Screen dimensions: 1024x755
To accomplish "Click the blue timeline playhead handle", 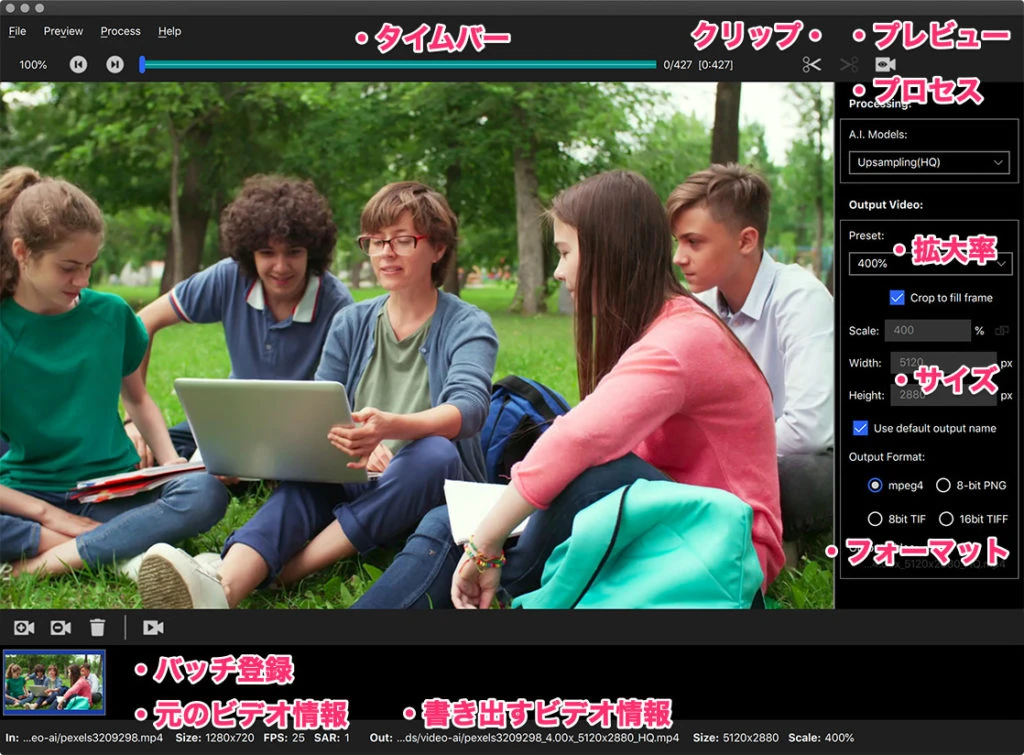I will tap(142, 65).
